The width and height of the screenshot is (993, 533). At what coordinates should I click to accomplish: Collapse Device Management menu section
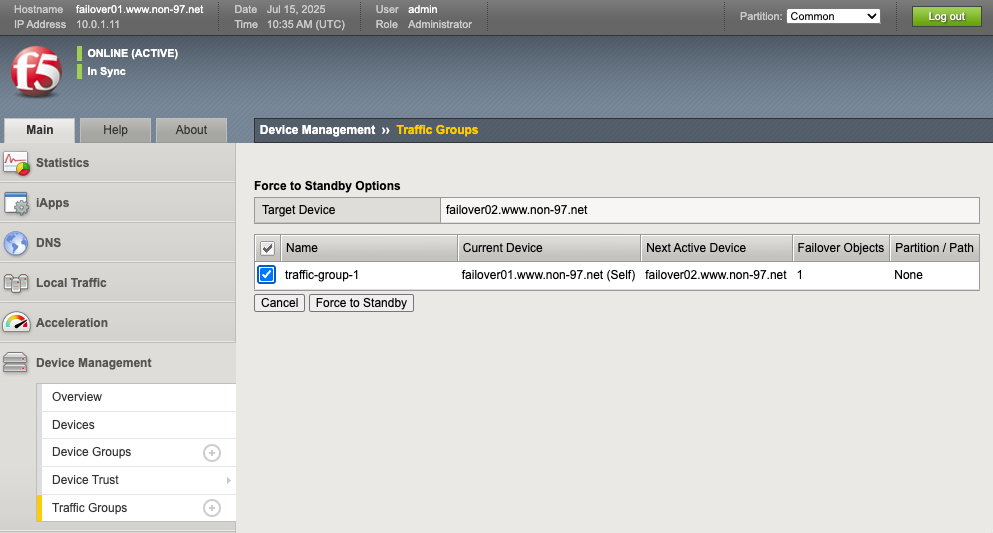point(118,363)
